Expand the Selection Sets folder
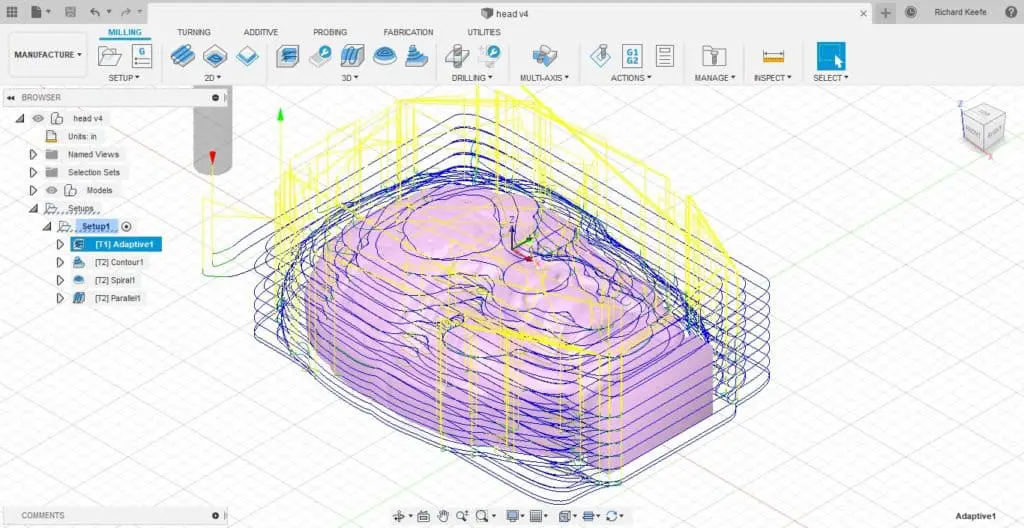This screenshot has height=528, width=1024. [x=33, y=173]
